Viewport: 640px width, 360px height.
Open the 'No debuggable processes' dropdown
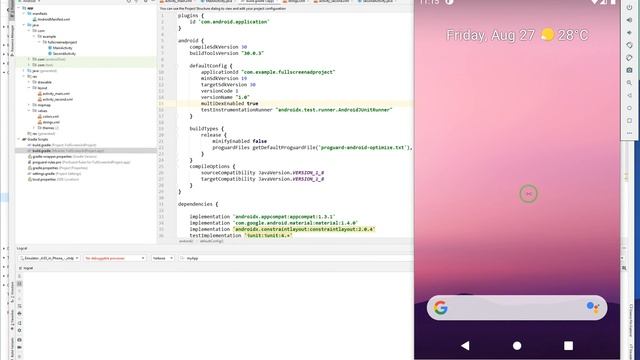(115, 258)
